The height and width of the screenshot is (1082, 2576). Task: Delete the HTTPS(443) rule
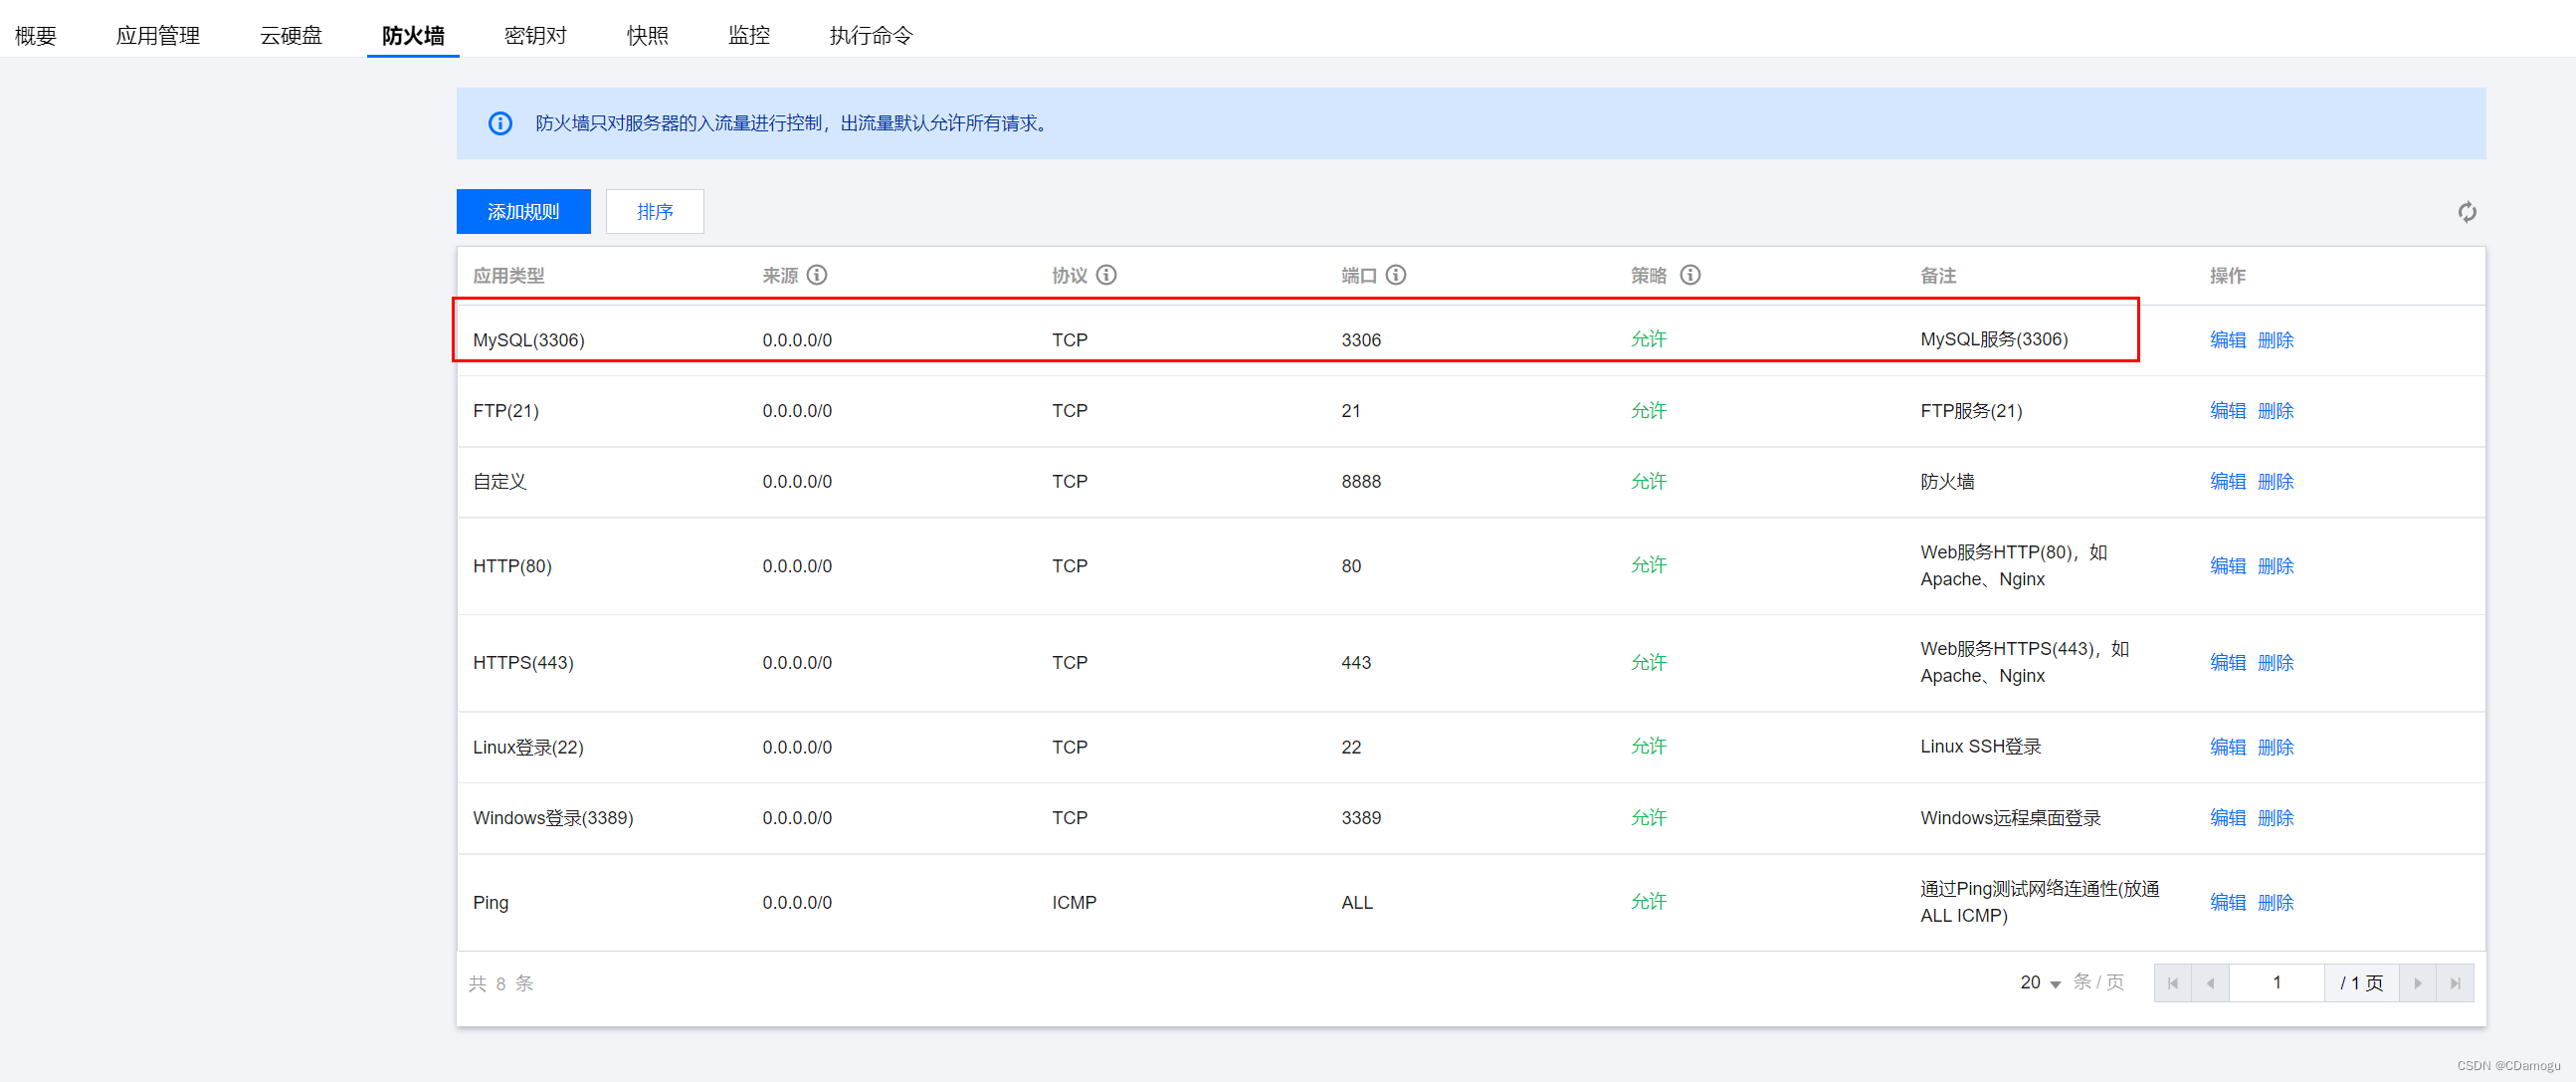[2275, 663]
